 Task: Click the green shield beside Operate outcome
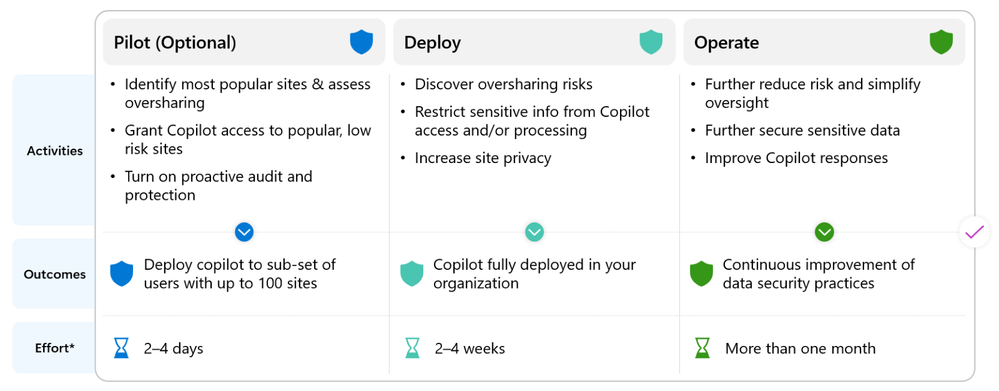(x=701, y=274)
